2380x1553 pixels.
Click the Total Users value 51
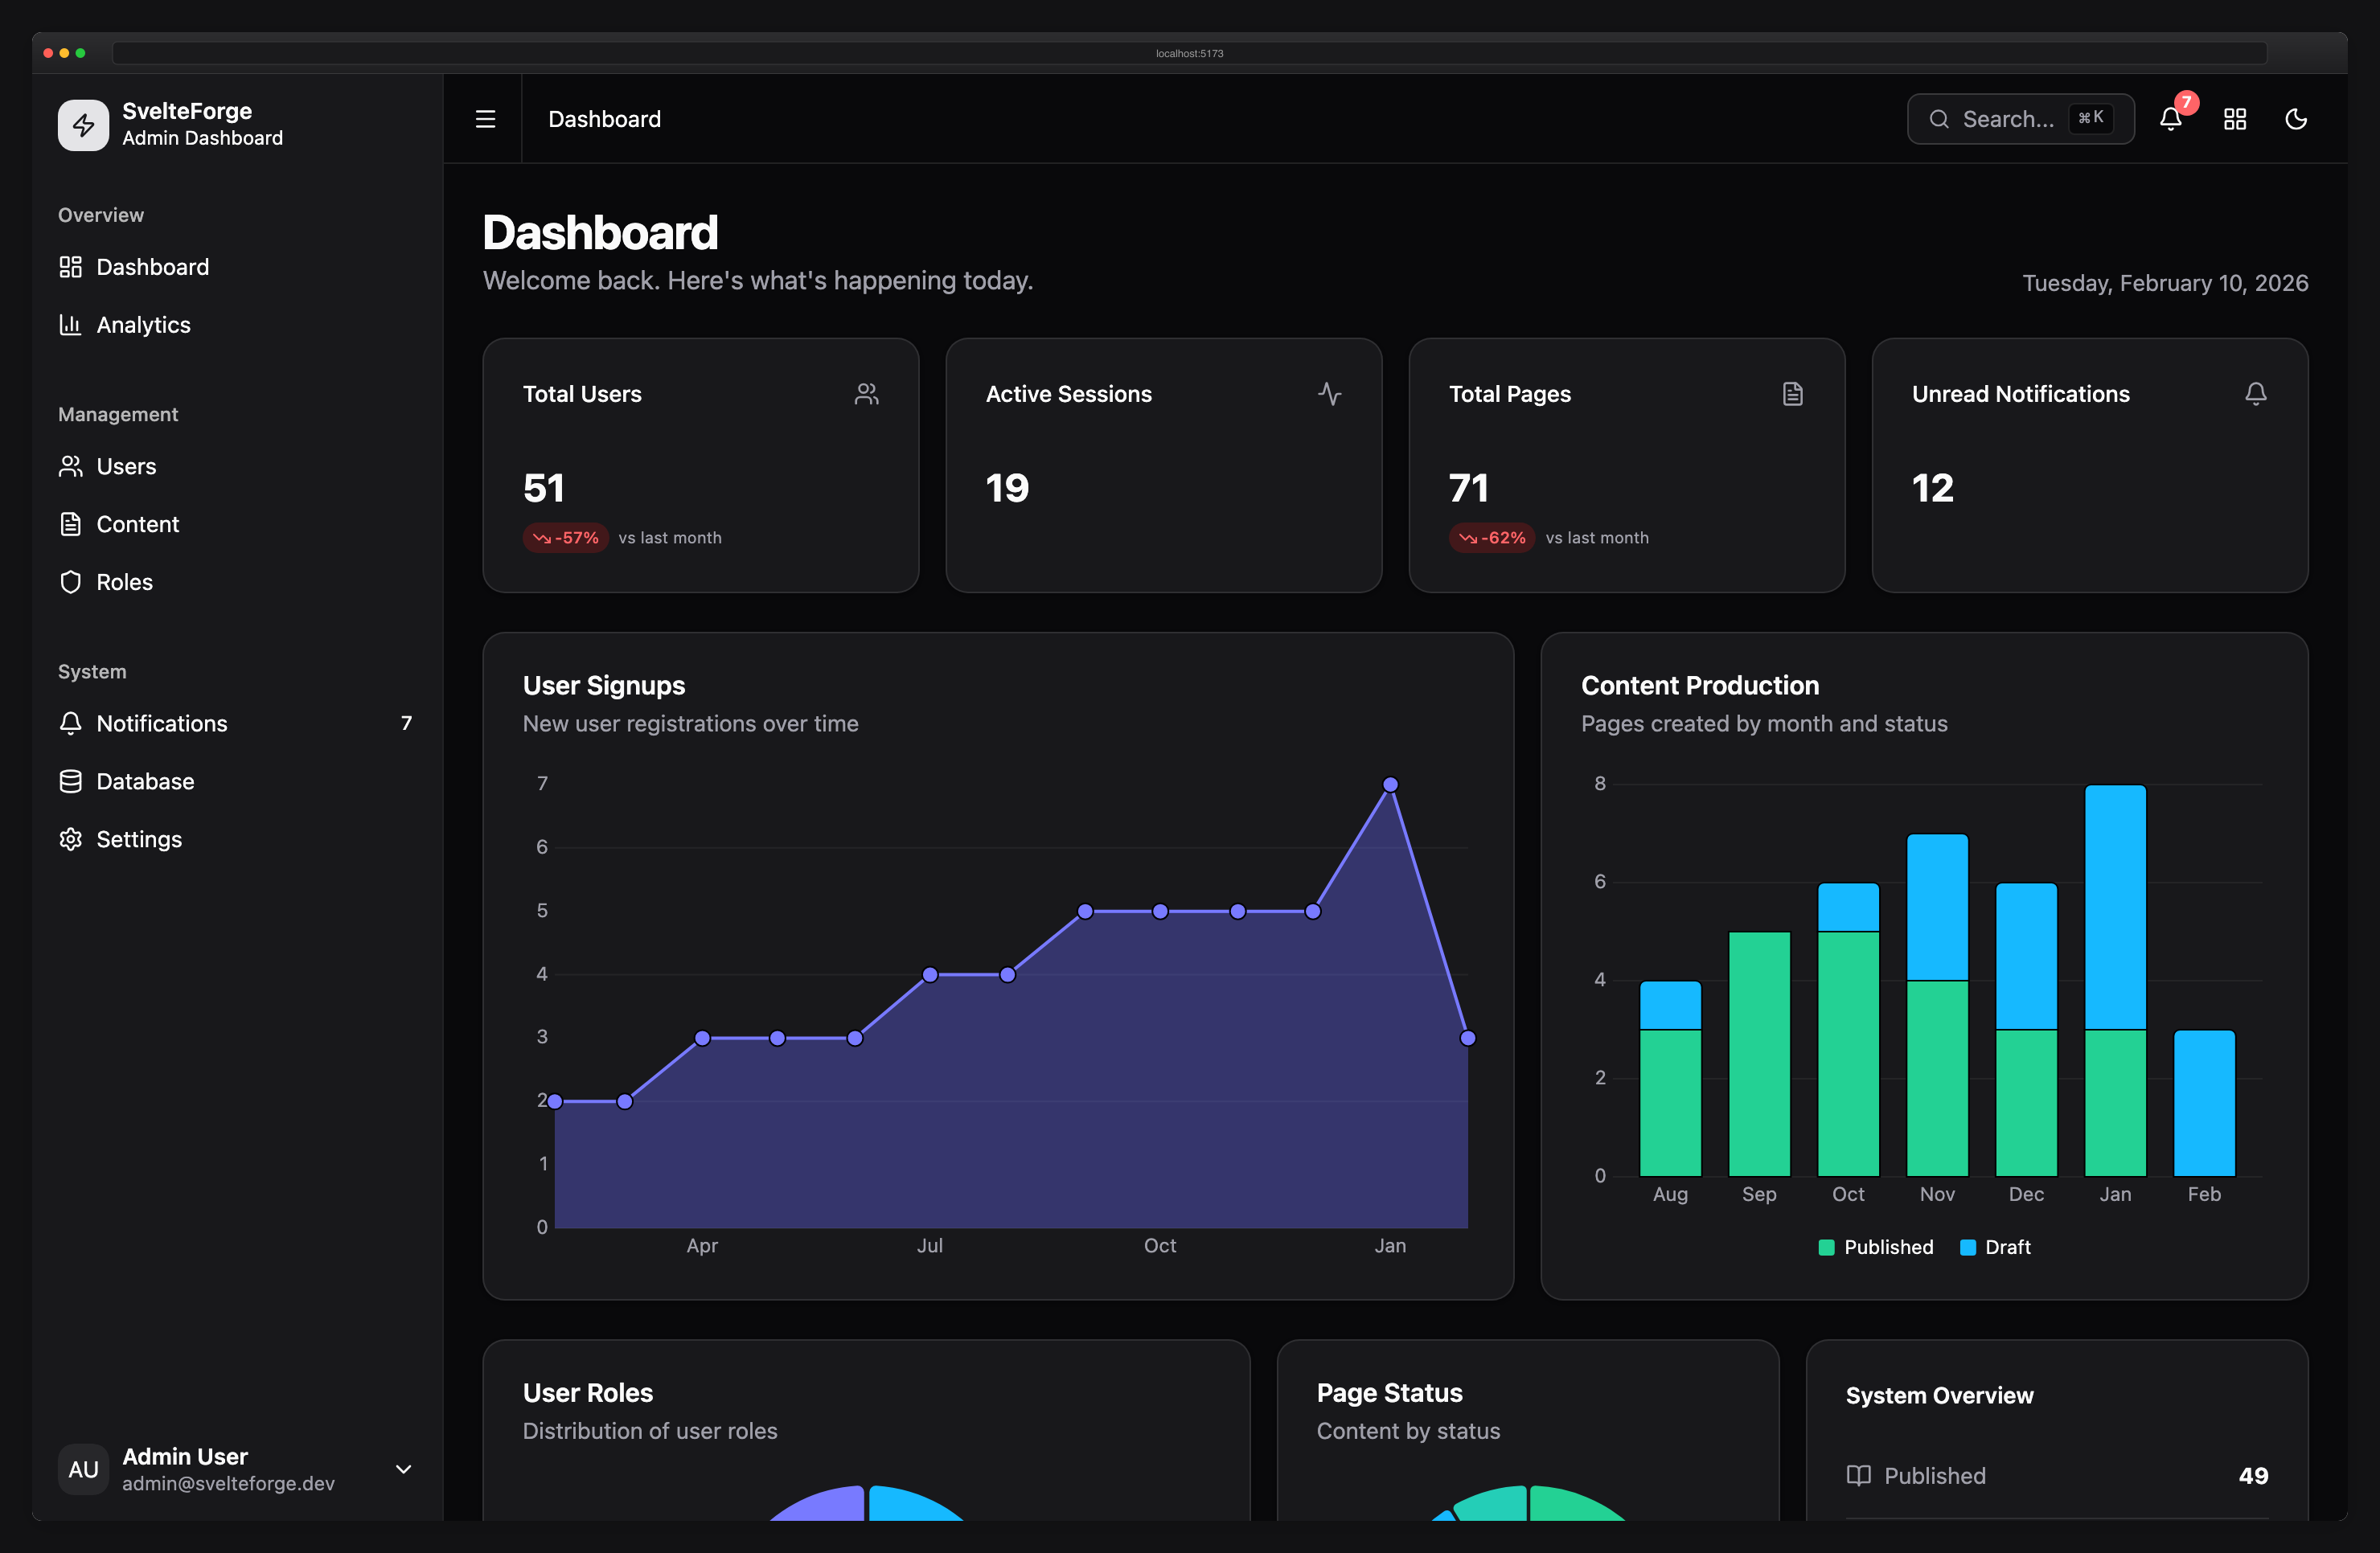coord(544,488)
